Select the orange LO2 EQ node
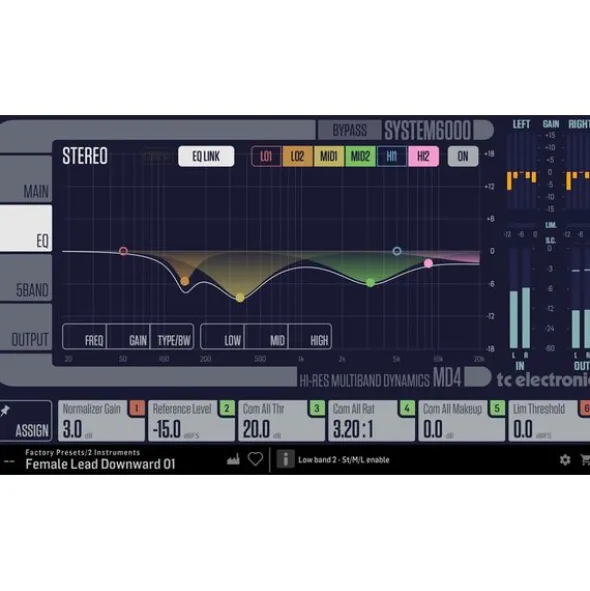Viewport: 590px width, 591px height. (185, 281)
